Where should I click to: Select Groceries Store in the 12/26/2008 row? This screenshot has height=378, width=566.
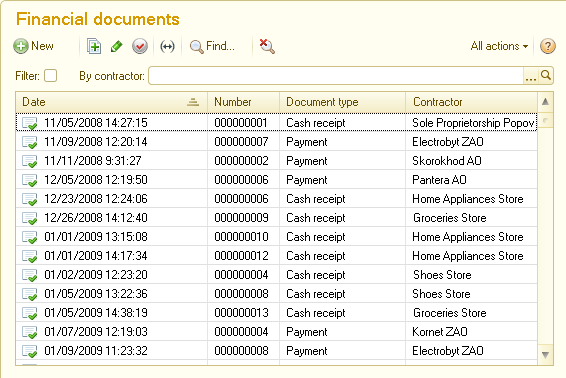click(x=449, y=218)
